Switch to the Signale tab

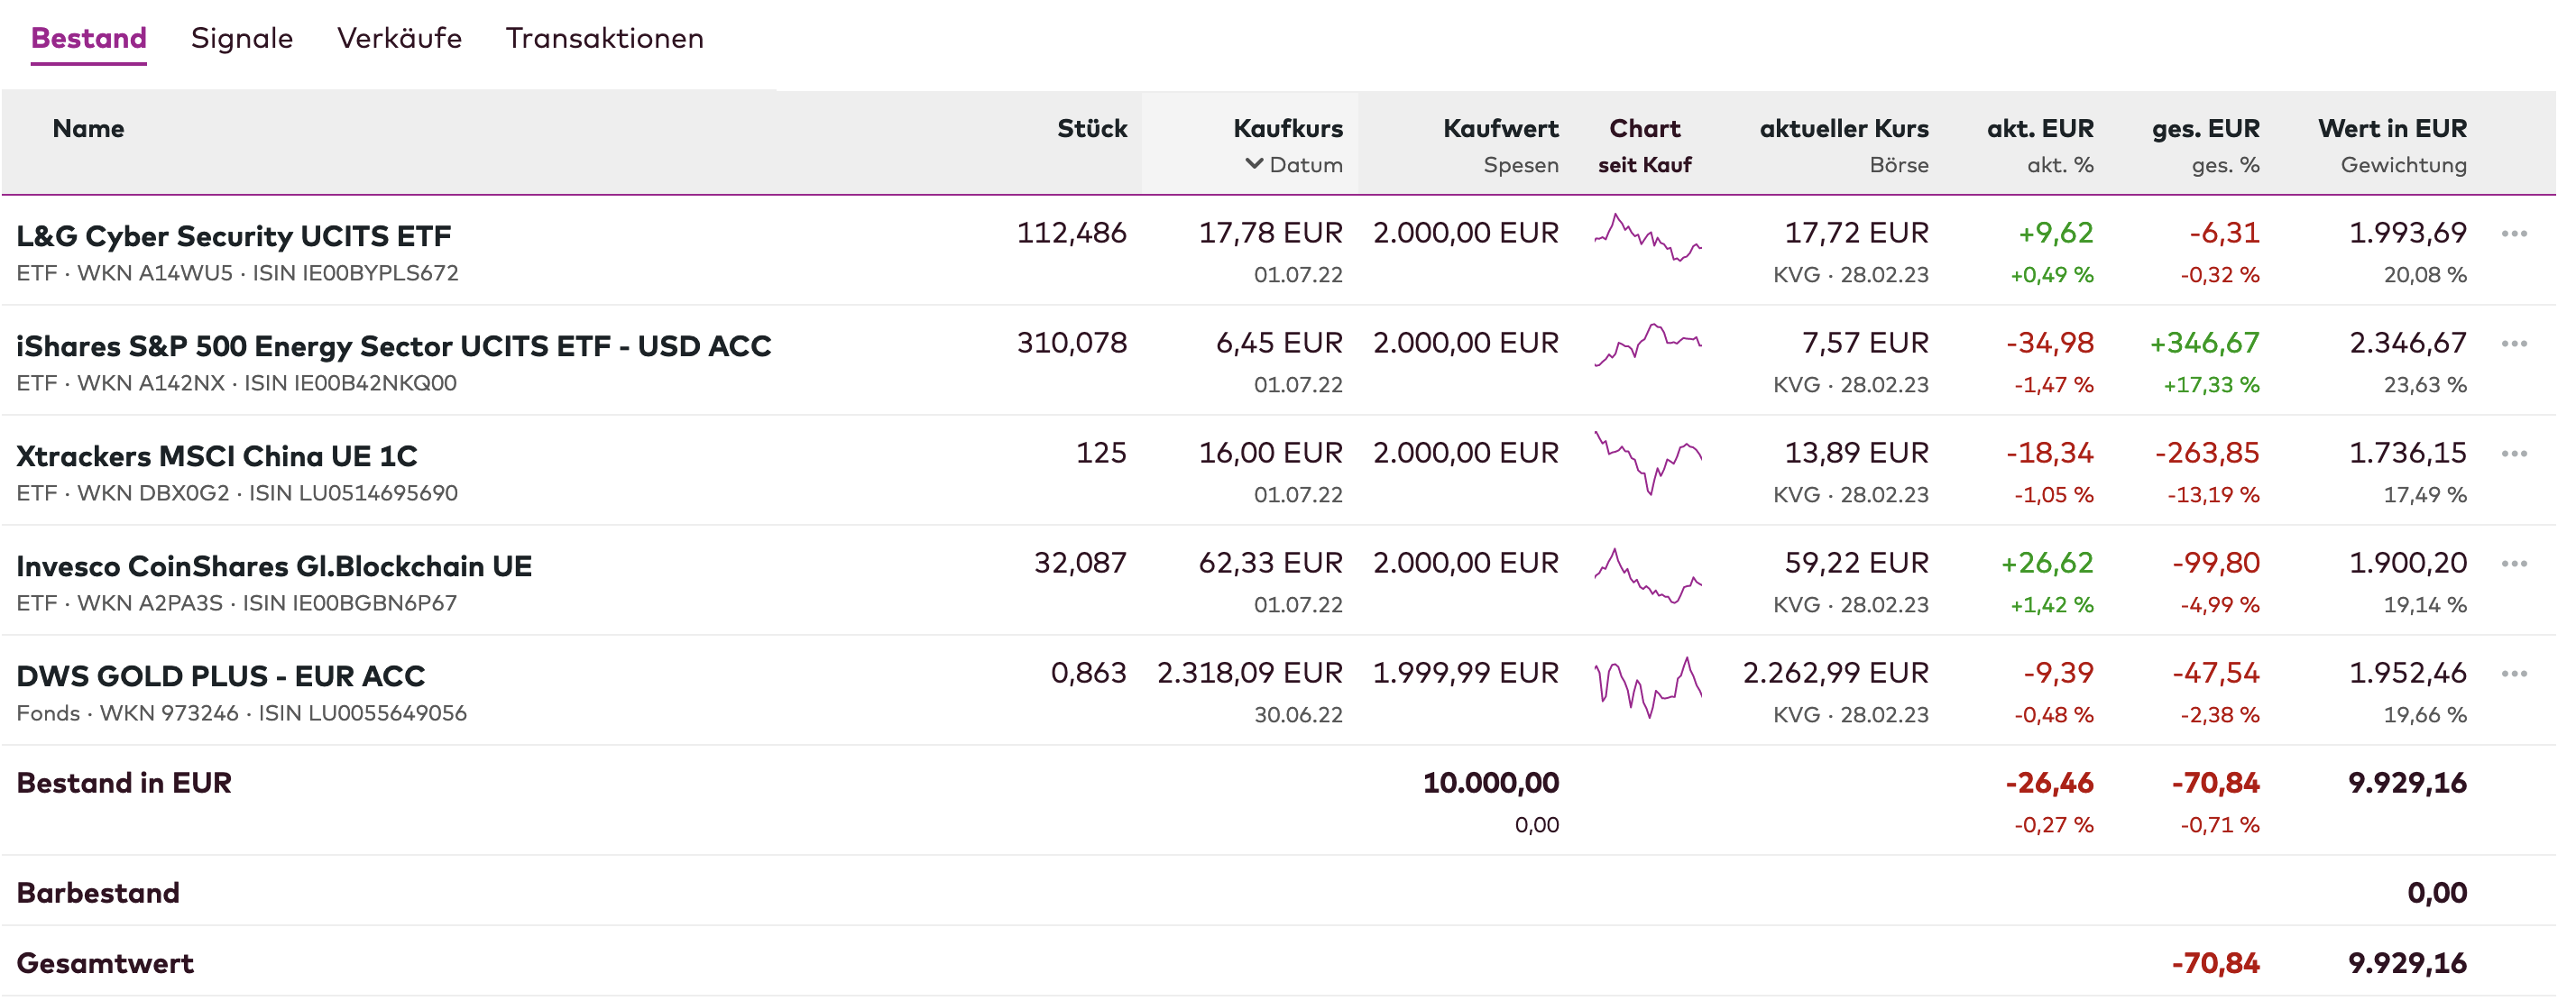(242, 38)
